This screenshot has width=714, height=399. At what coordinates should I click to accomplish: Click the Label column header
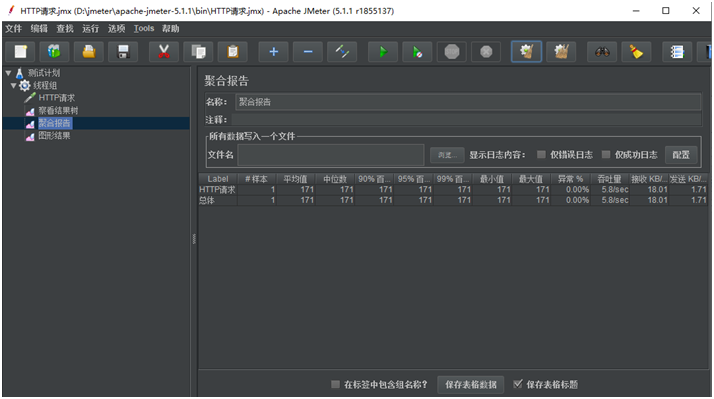click(218, 179)
